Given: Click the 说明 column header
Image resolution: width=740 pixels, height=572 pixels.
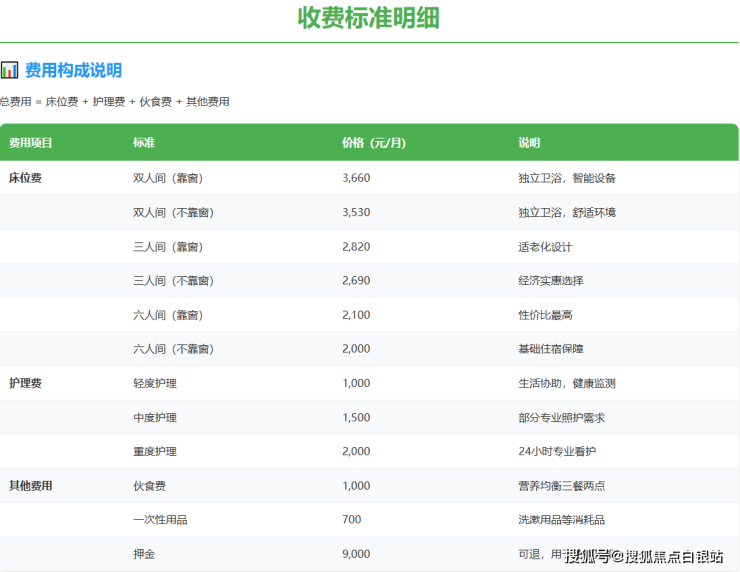Looking at the screenshot, I should [x=529, y=143].
